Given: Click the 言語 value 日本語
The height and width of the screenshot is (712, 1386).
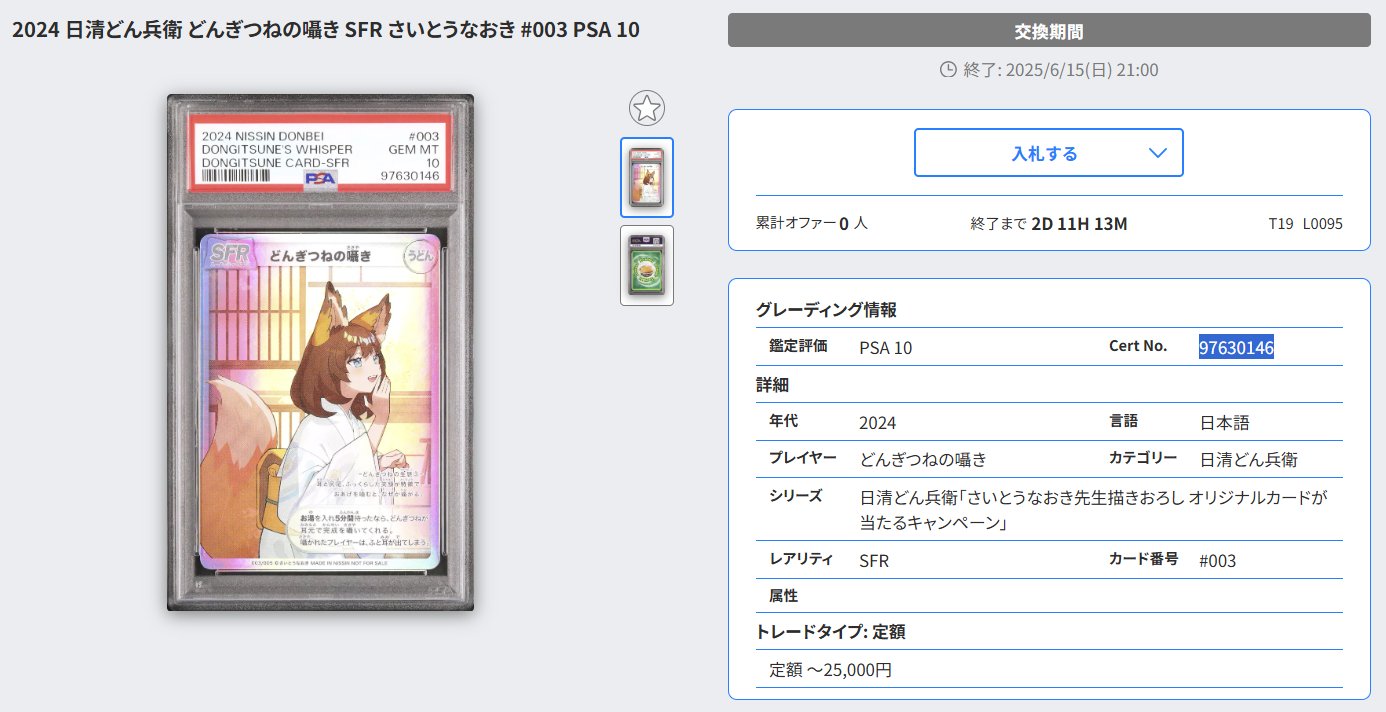Looking at the screenshot, I should pos(1225,423).
